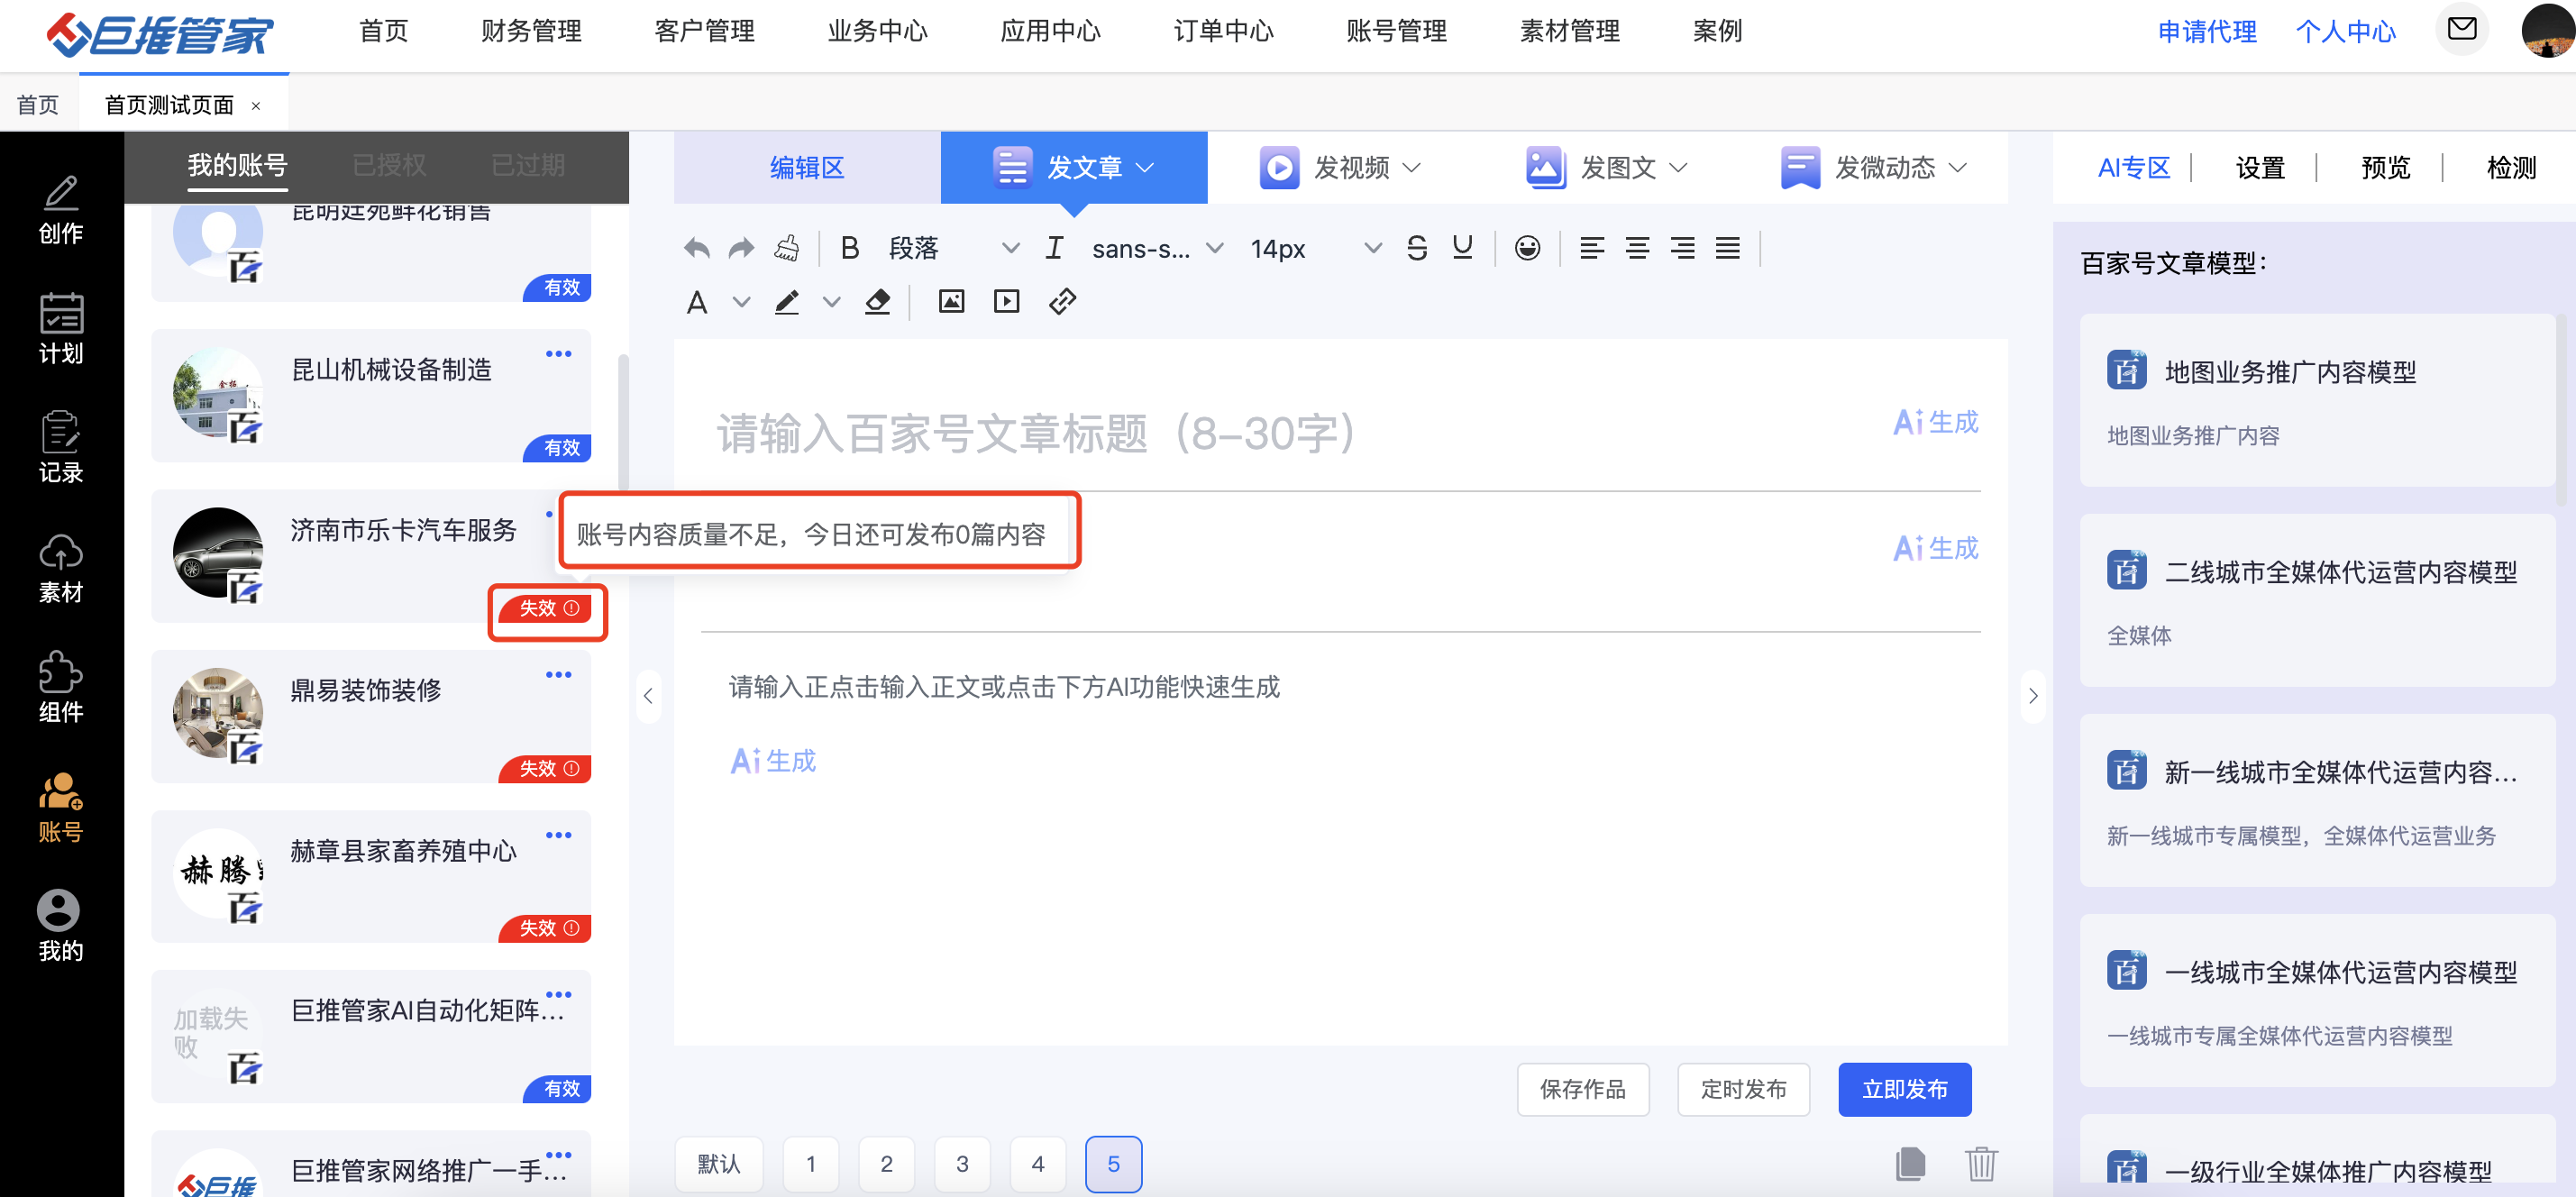Viewport: 2576px width, 1197px height.
Task: Open the 预览 tab
Action: point(2385,168)
